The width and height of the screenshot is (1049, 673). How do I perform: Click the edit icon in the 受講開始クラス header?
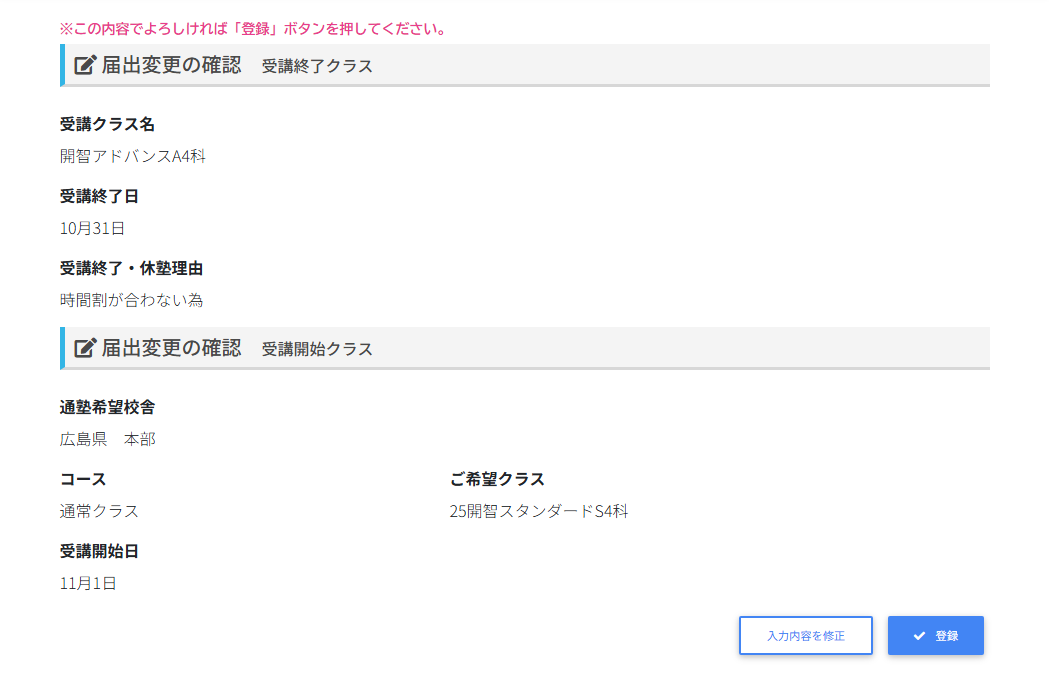85,348
